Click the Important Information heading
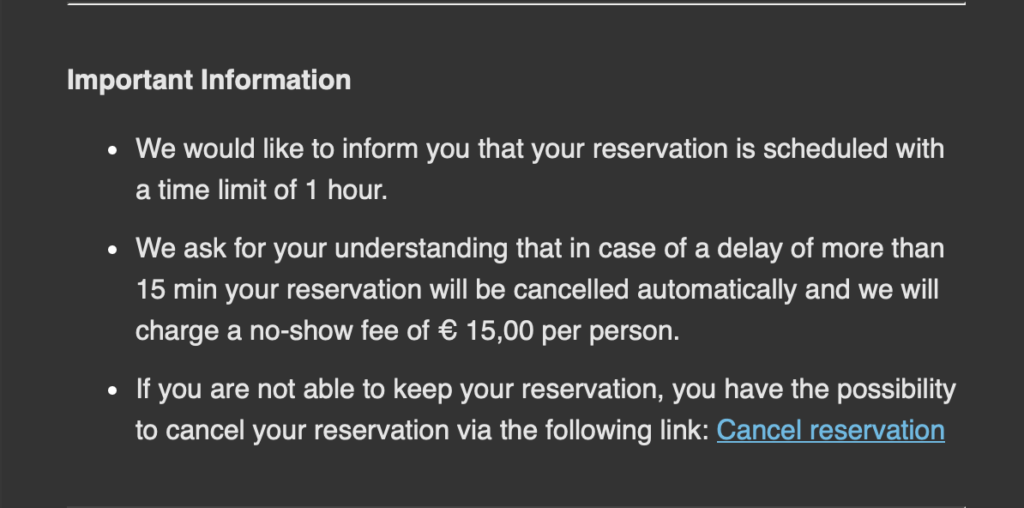1024x508 pixels. [x=209, y=80]
